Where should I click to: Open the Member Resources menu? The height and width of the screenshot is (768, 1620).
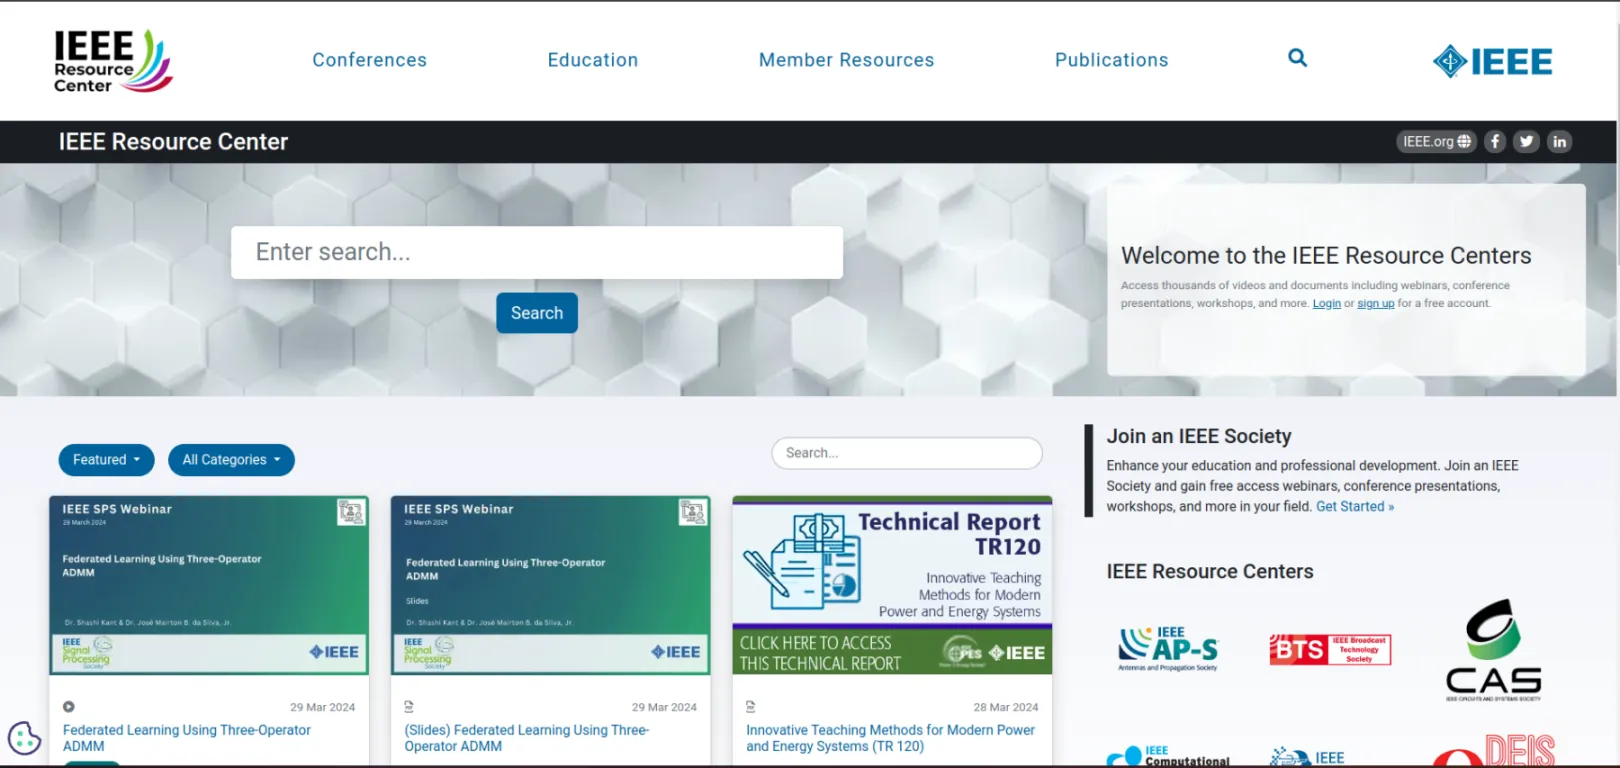846,60
